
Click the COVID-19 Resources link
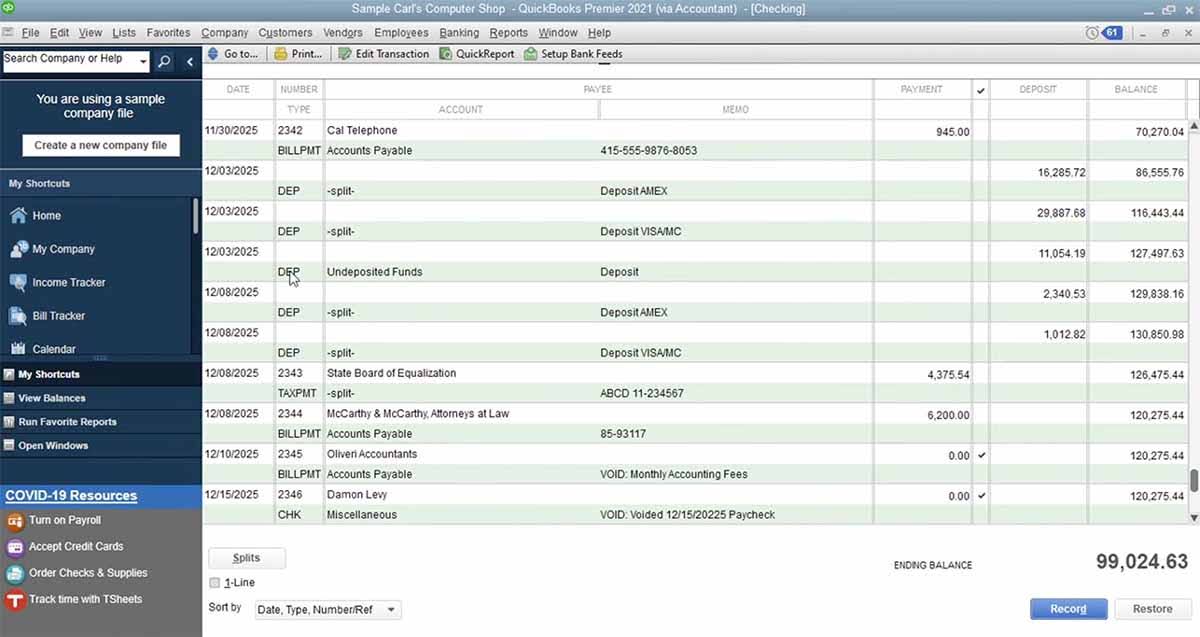(70, 495)
